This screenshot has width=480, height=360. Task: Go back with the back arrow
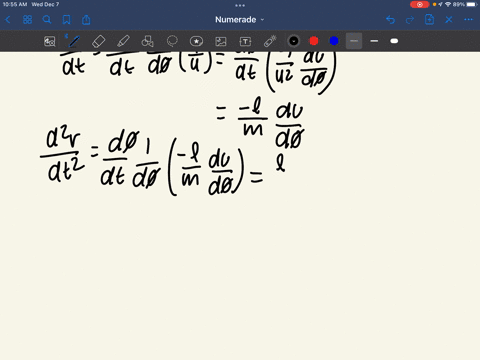click(8, 20)
